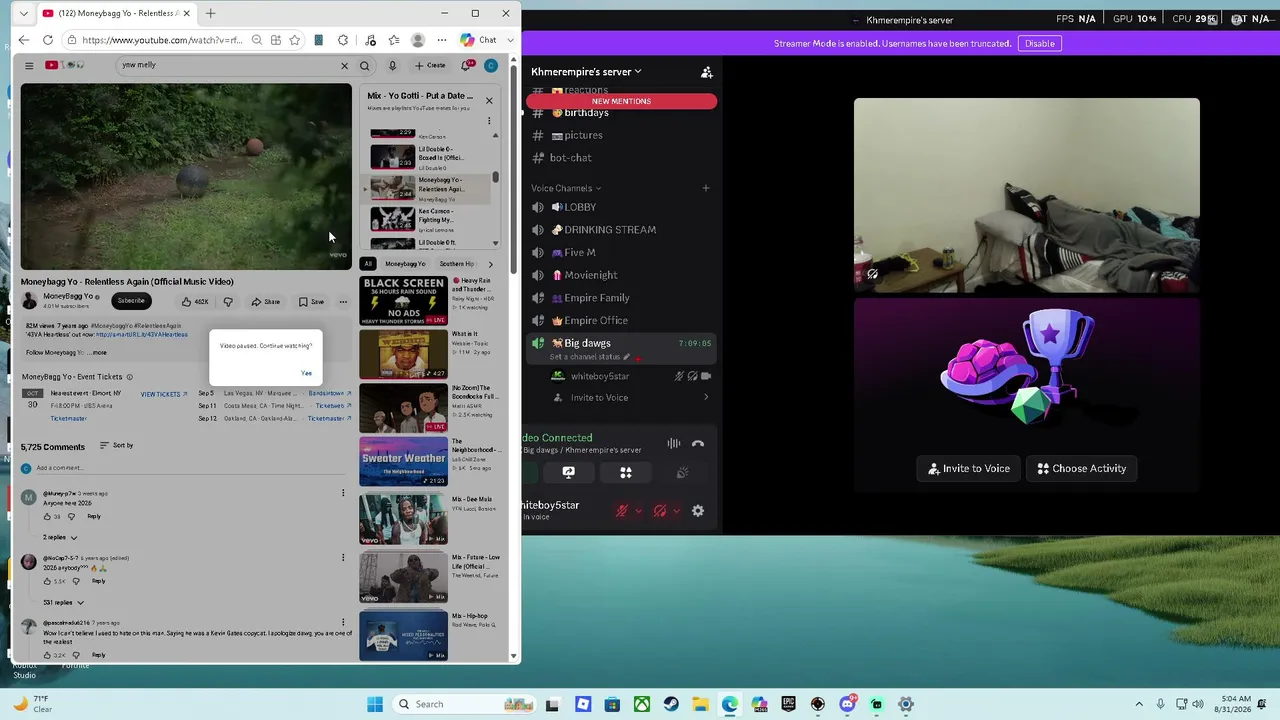Open the Sweater Weather video thumbnail

(403, 461)
